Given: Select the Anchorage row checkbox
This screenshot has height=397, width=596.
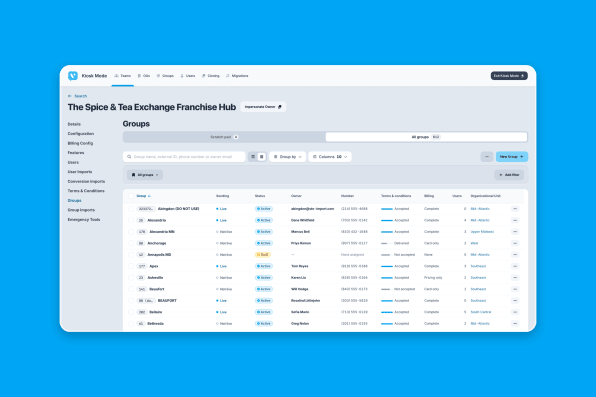Looking at the screenshot, I should 131,243.
